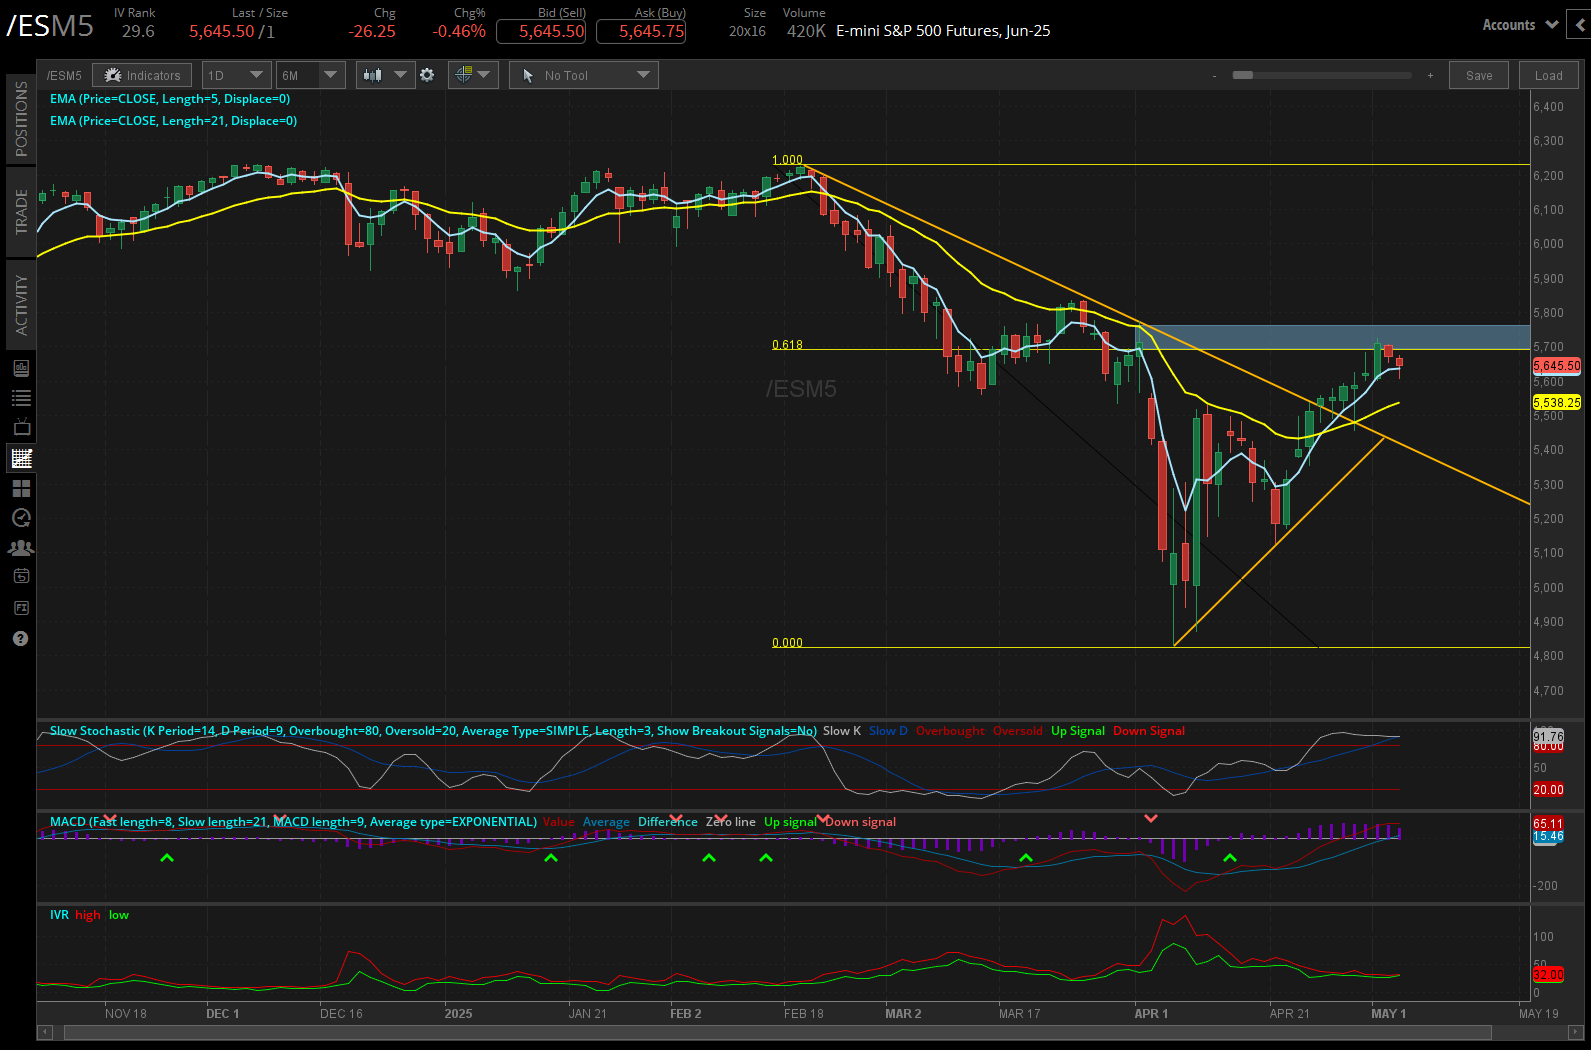Screen dimensions: 1591x1050
Task: Click the scroll-left arrow on bottom scrollbar
Action: coord(44,1032)
